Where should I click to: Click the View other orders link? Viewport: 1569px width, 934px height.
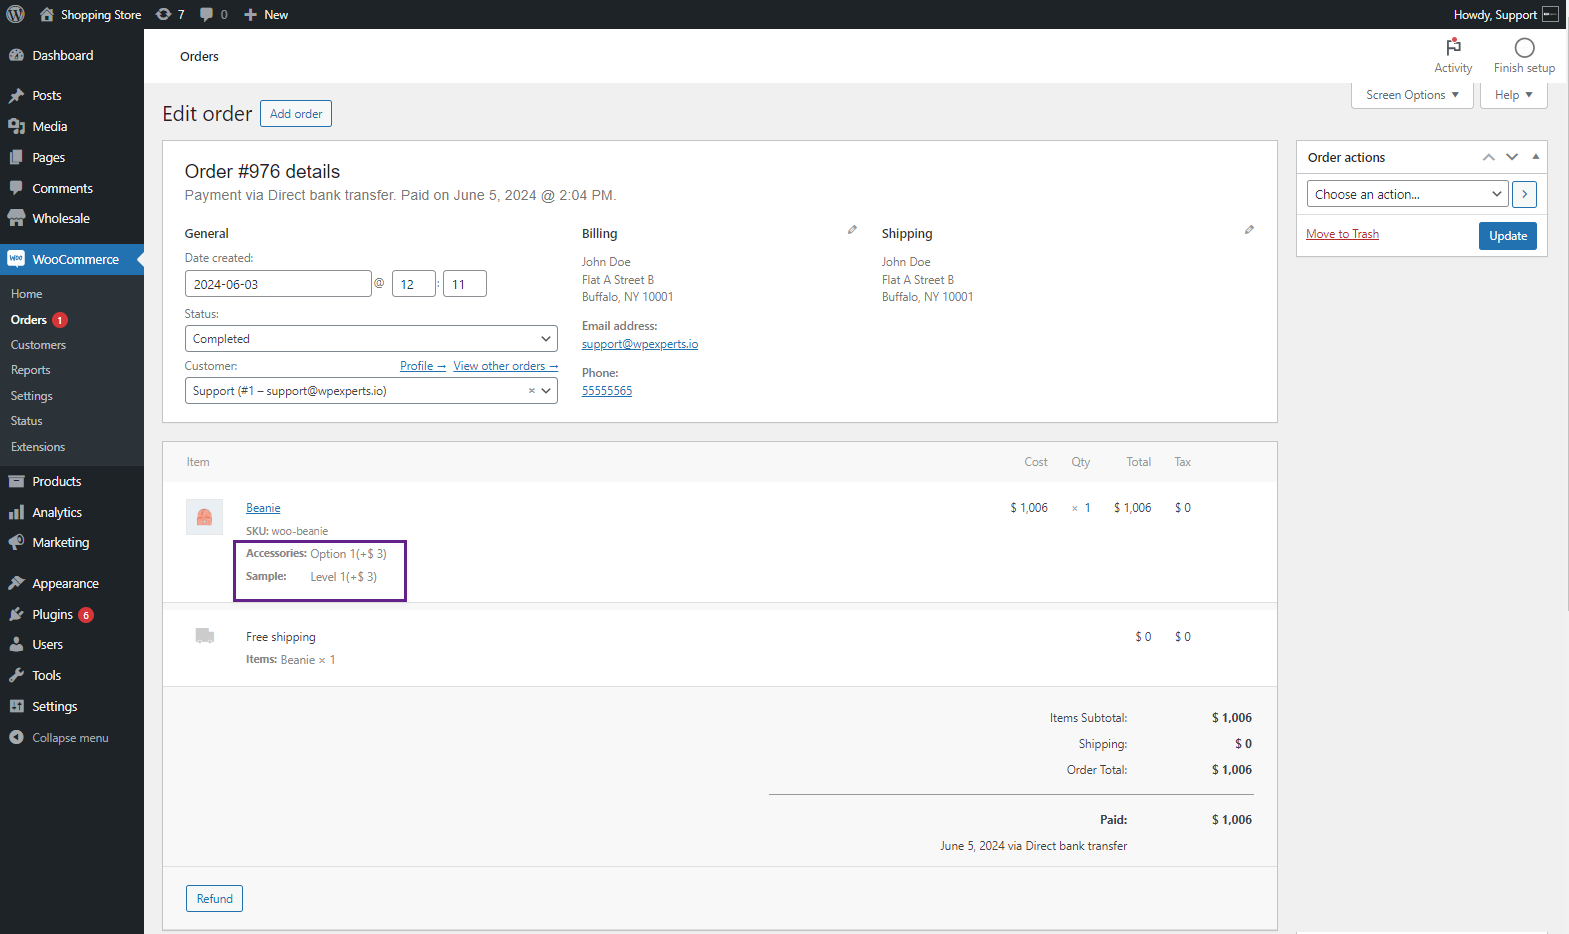coord(506,366)
